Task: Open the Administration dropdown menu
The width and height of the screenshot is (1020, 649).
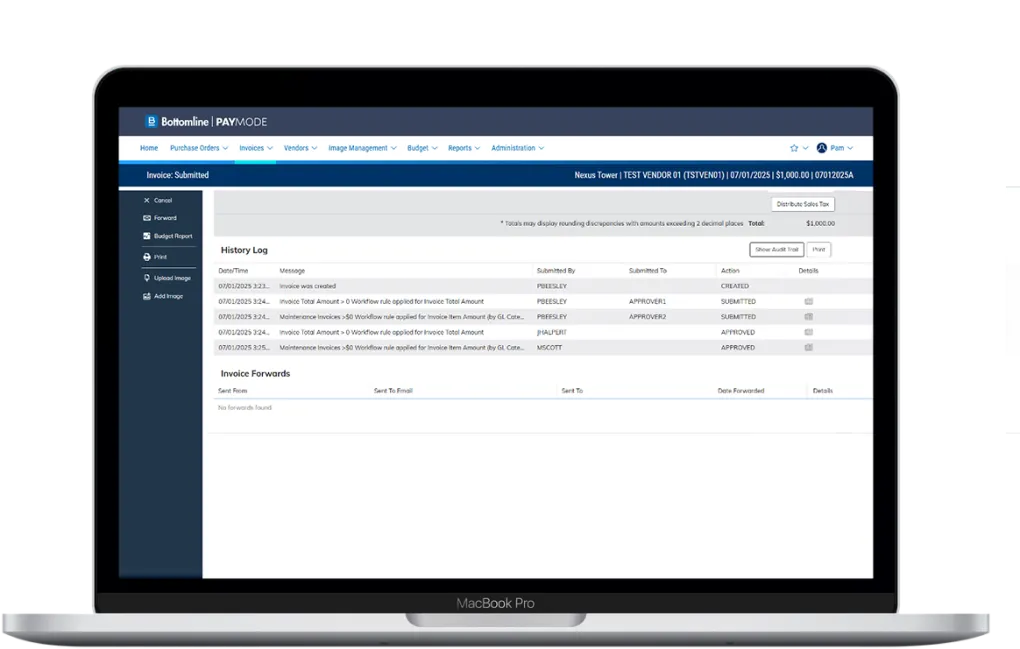Action: pyautogui.click(x=517, y=148)
